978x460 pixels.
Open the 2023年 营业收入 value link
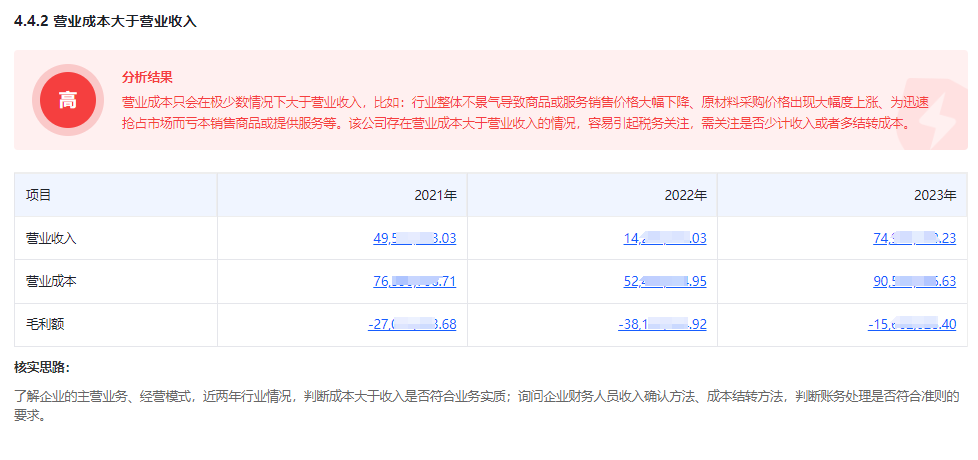coord(914,238)
